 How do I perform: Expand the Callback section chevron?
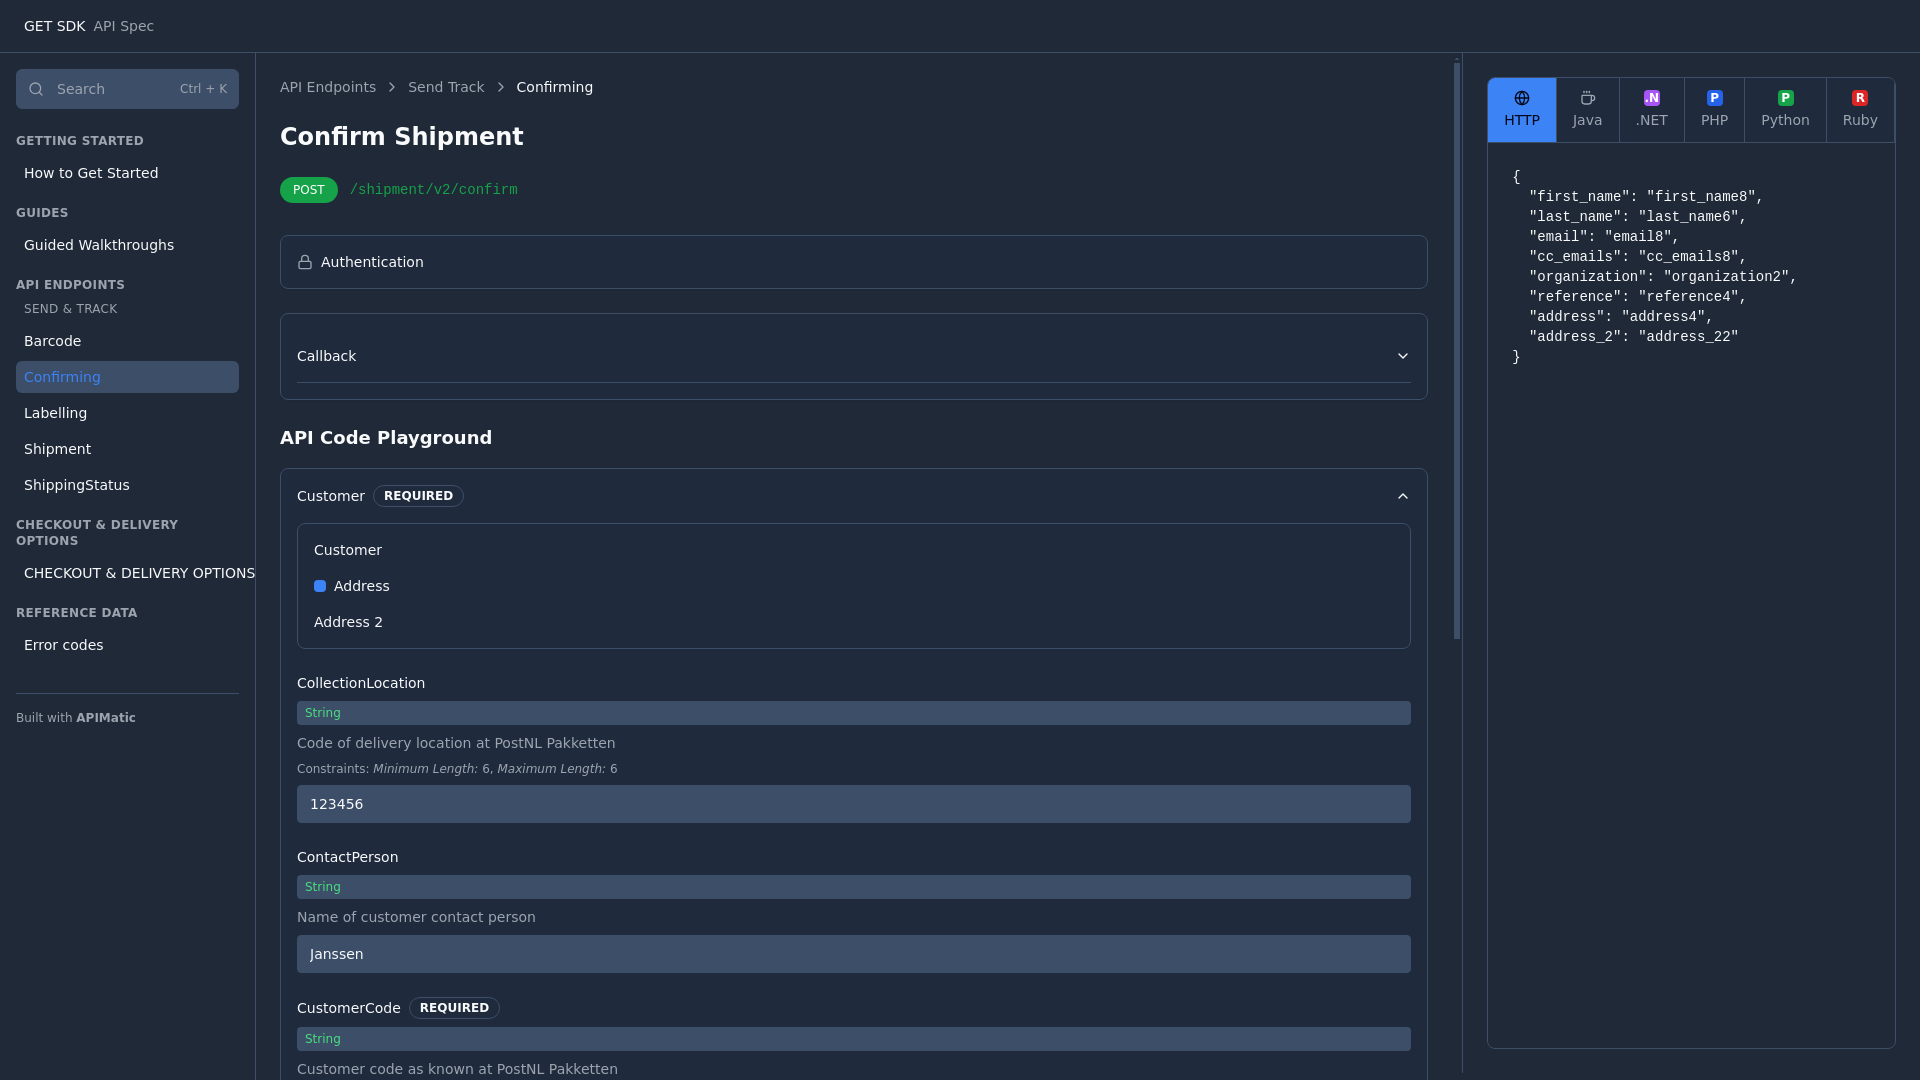point(1403,356)
